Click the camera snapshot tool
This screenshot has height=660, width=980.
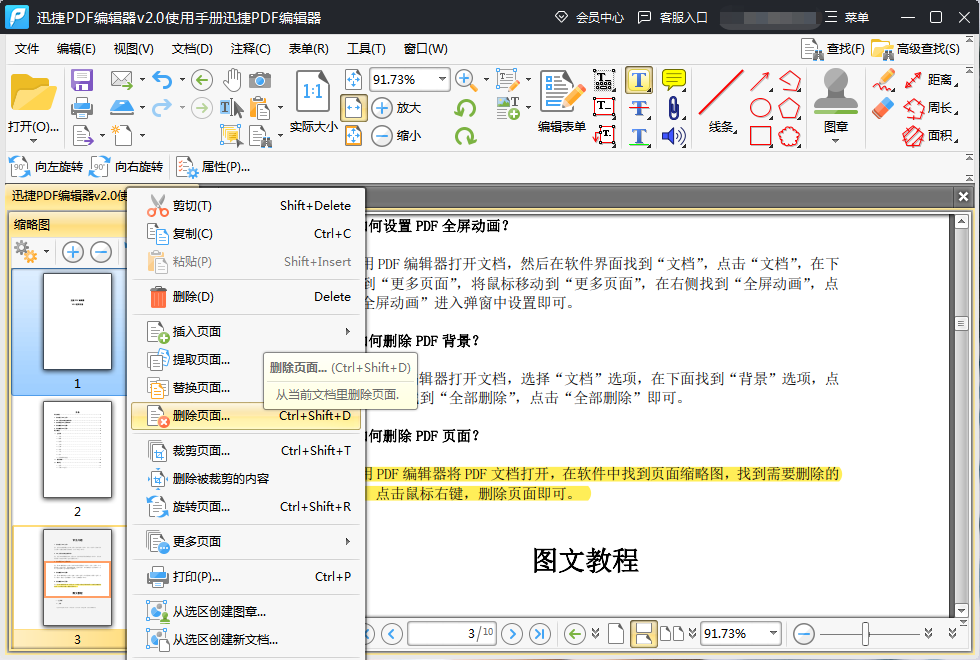[x=260, y=80]
